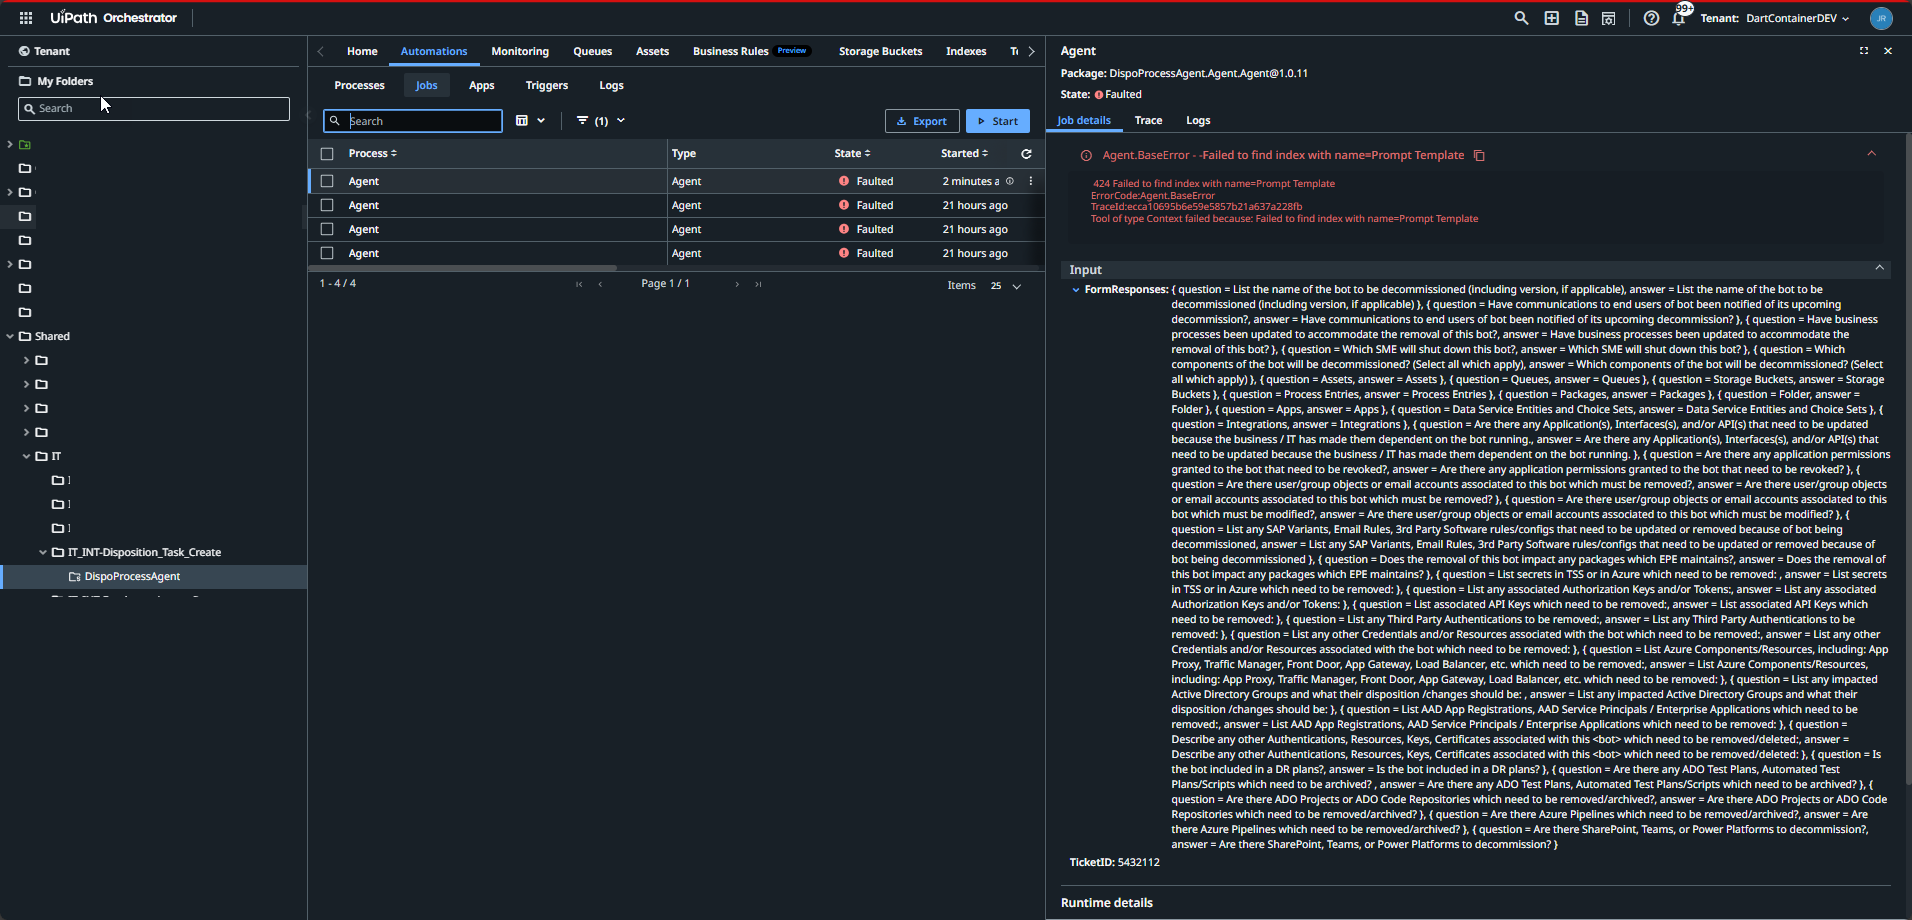Expand the Agent details panel to full screen
The height and width of the screenshot is (920, 1912).
1864,51
